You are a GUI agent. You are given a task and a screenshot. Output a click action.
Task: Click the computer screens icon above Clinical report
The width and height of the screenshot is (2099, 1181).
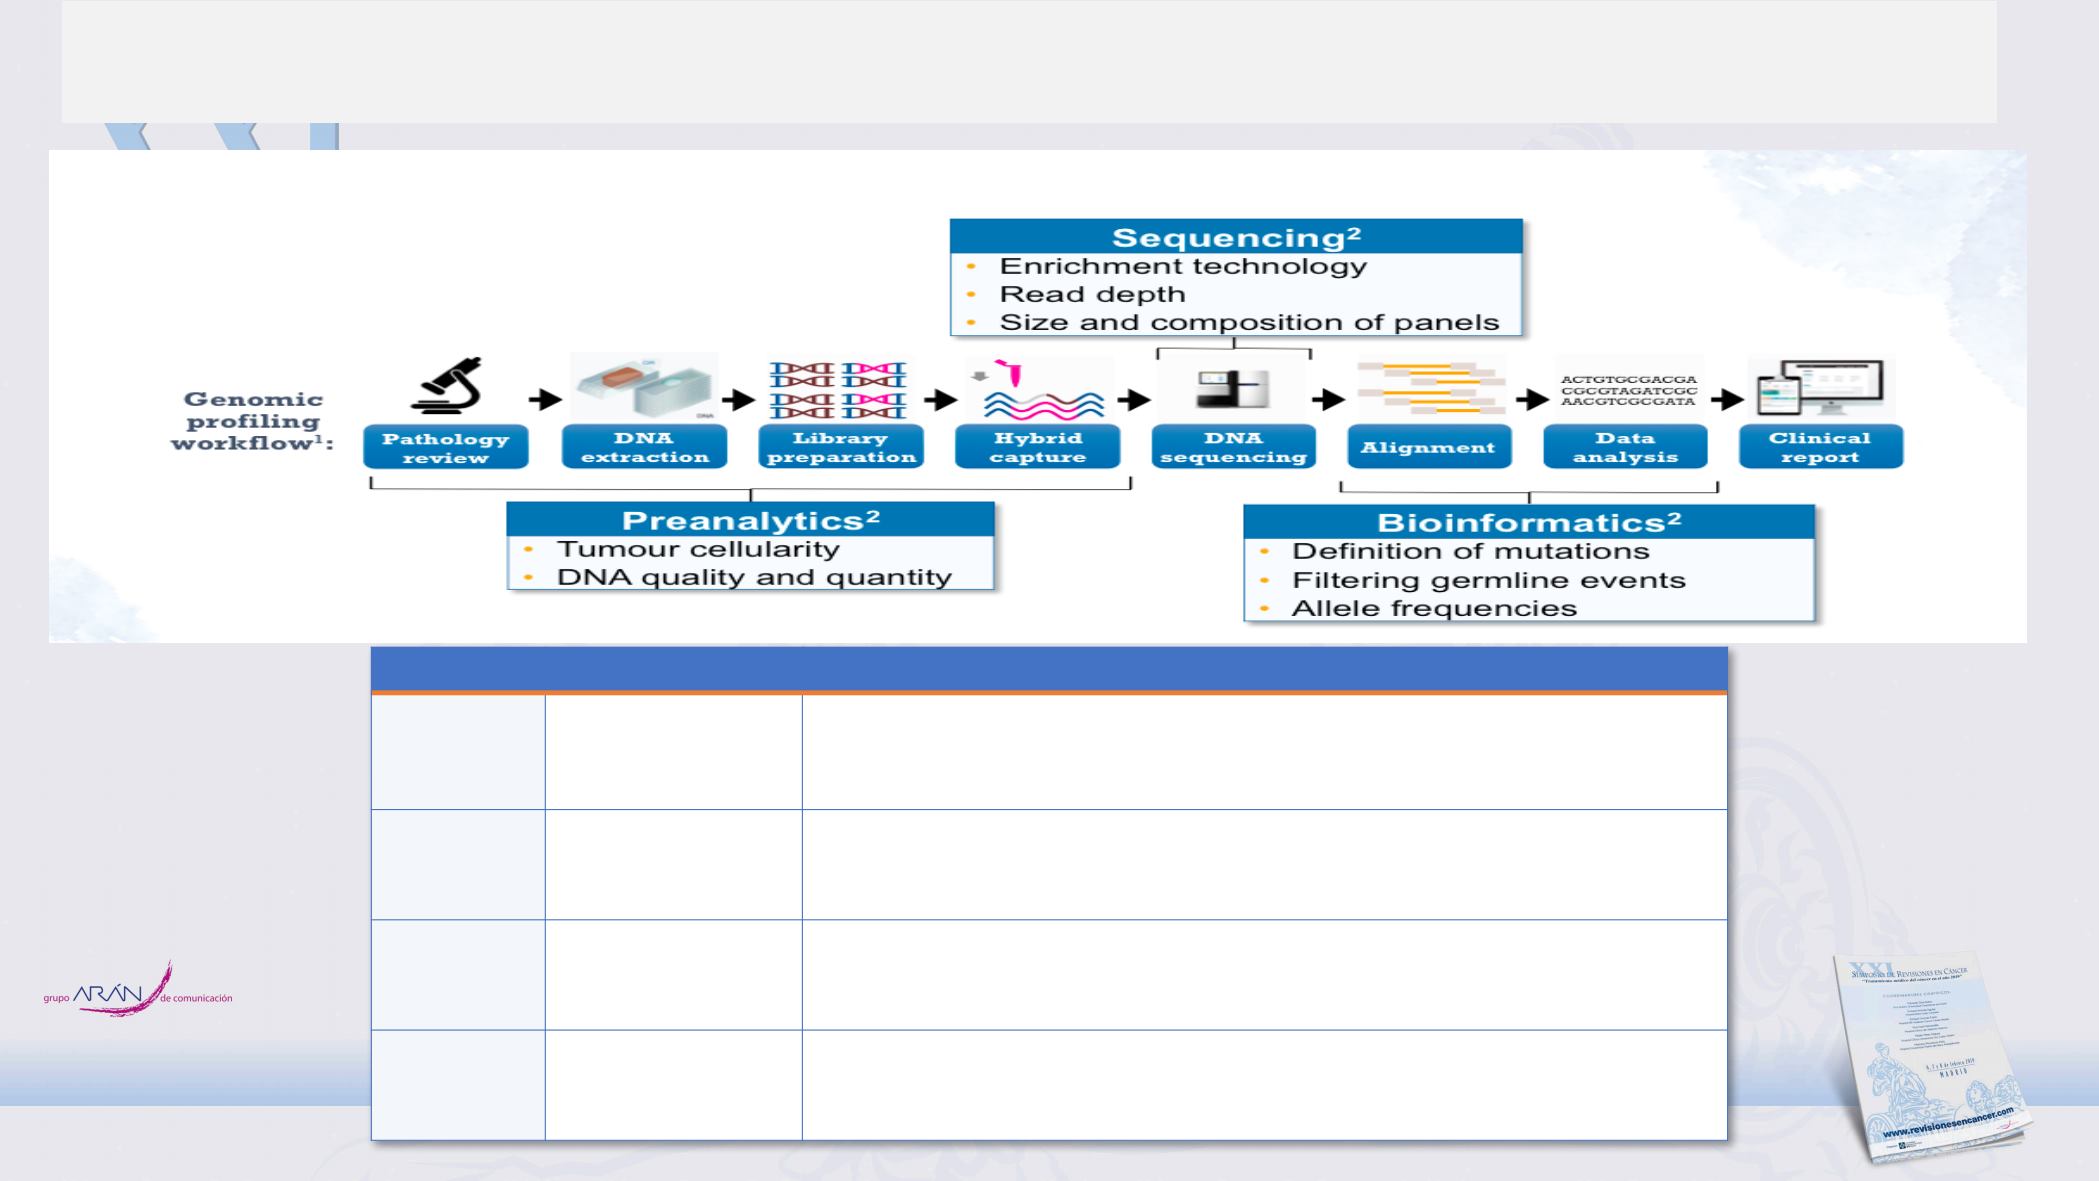pos(1821,388)
